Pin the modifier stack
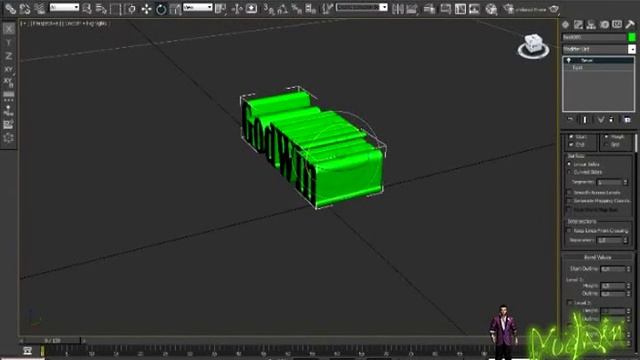640x360 pixels. pyautogui.click(x=571, y=120)
